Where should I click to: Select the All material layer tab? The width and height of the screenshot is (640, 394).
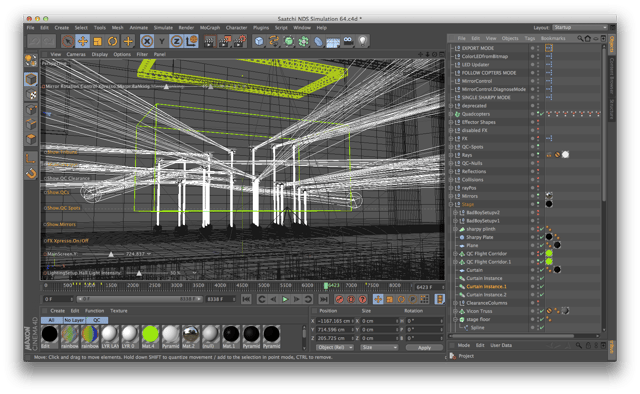point(51,320)
